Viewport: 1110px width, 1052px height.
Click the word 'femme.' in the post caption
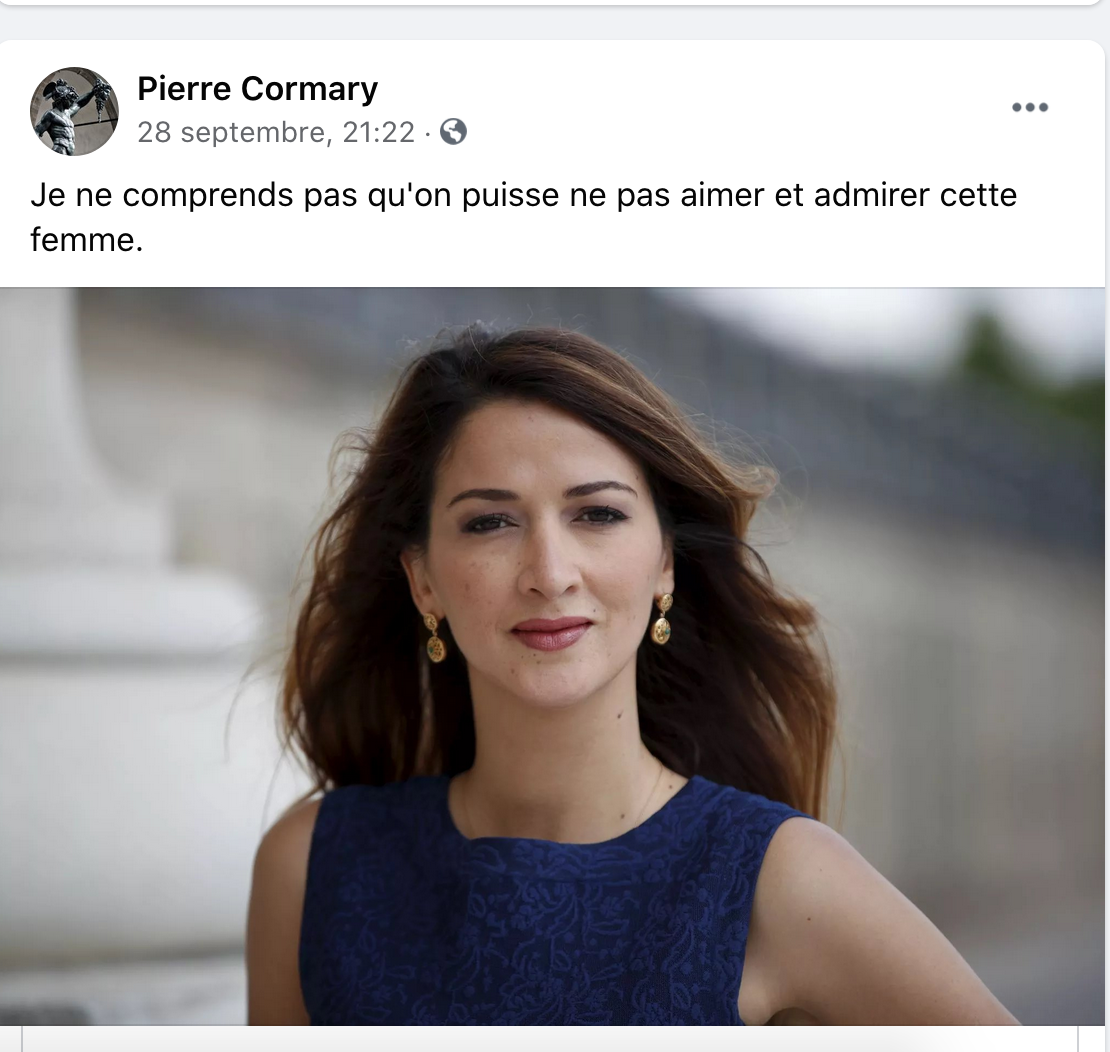point(86,240)
